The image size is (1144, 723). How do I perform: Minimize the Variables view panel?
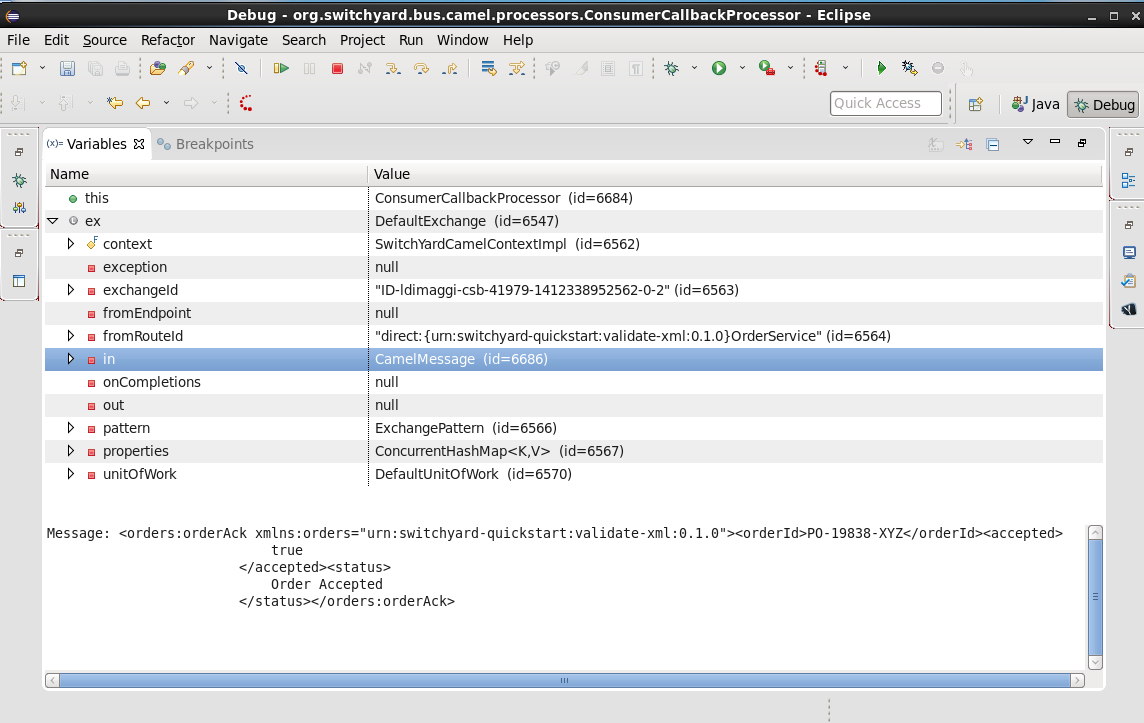1055,142
